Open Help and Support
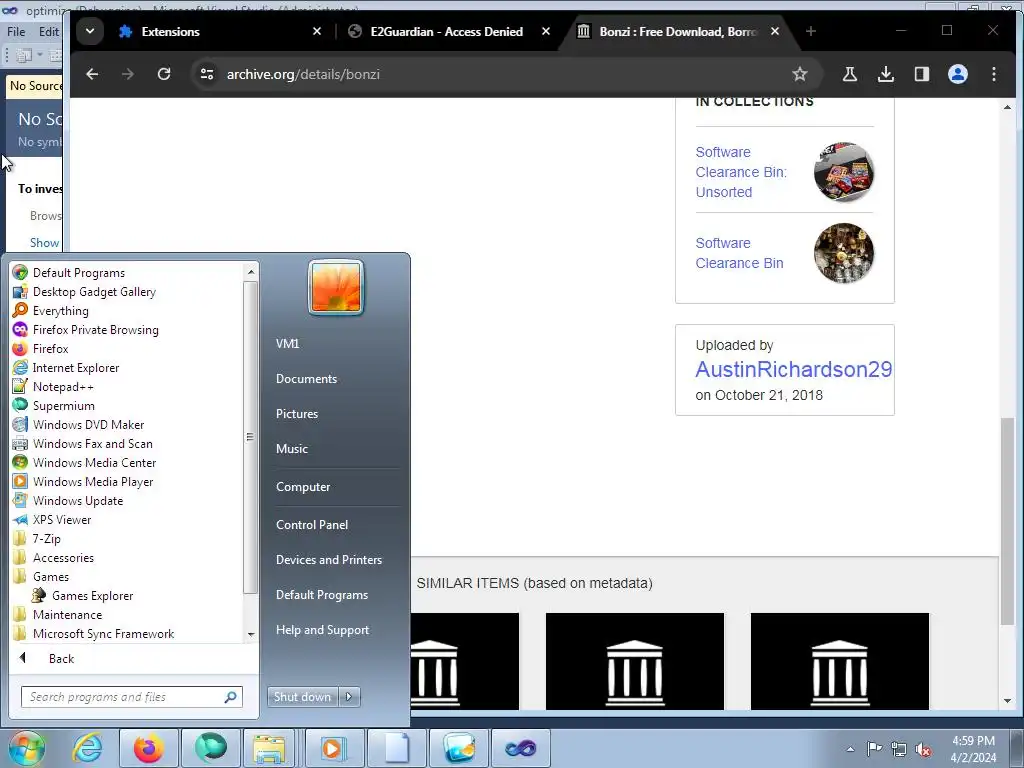1024x768 pixels. [x=322, y=630]
